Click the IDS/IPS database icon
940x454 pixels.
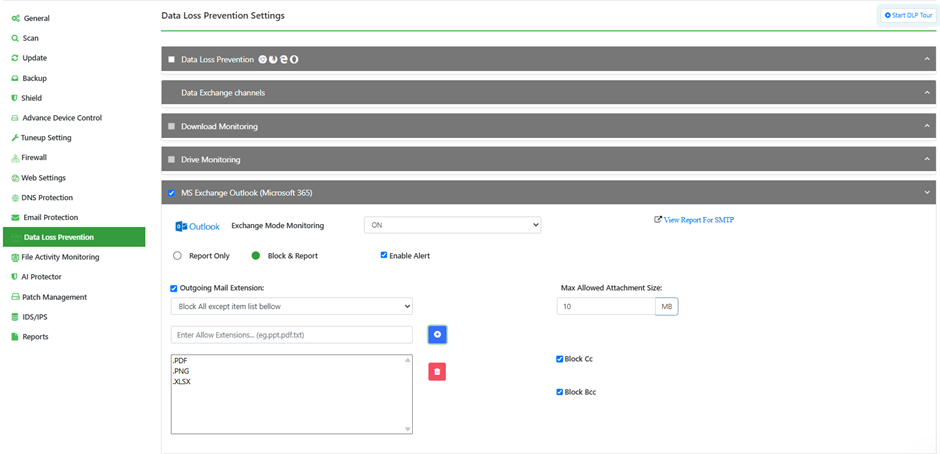[x=15, y=317]
